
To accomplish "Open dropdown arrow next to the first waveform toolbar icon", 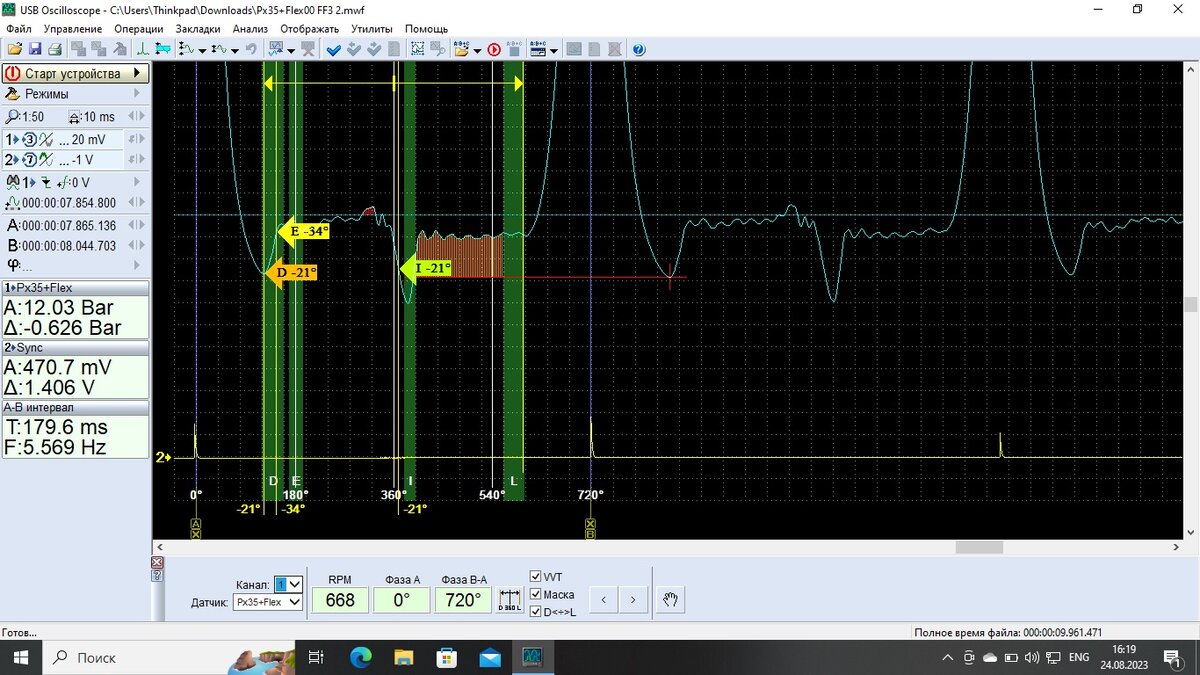I will (x=202, y=50).
